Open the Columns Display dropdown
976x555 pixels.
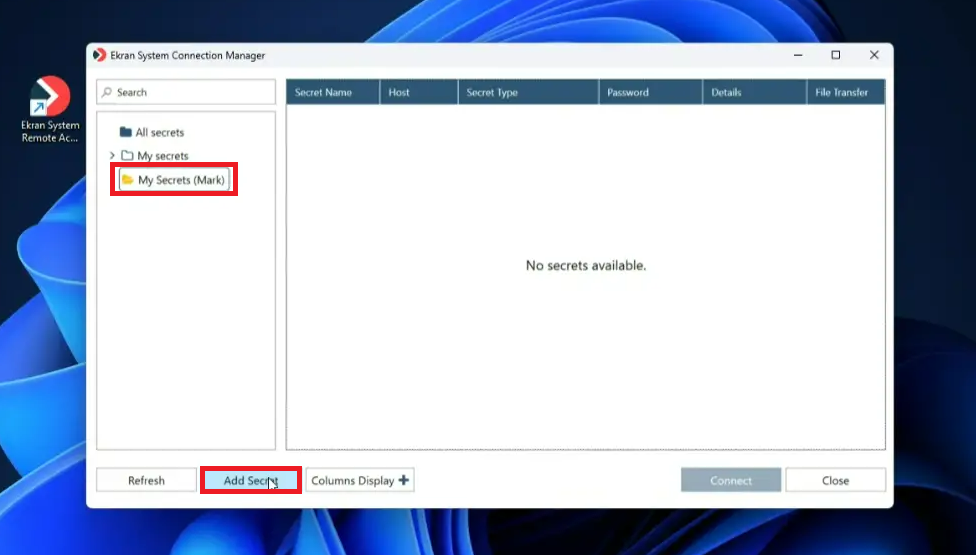359,480
